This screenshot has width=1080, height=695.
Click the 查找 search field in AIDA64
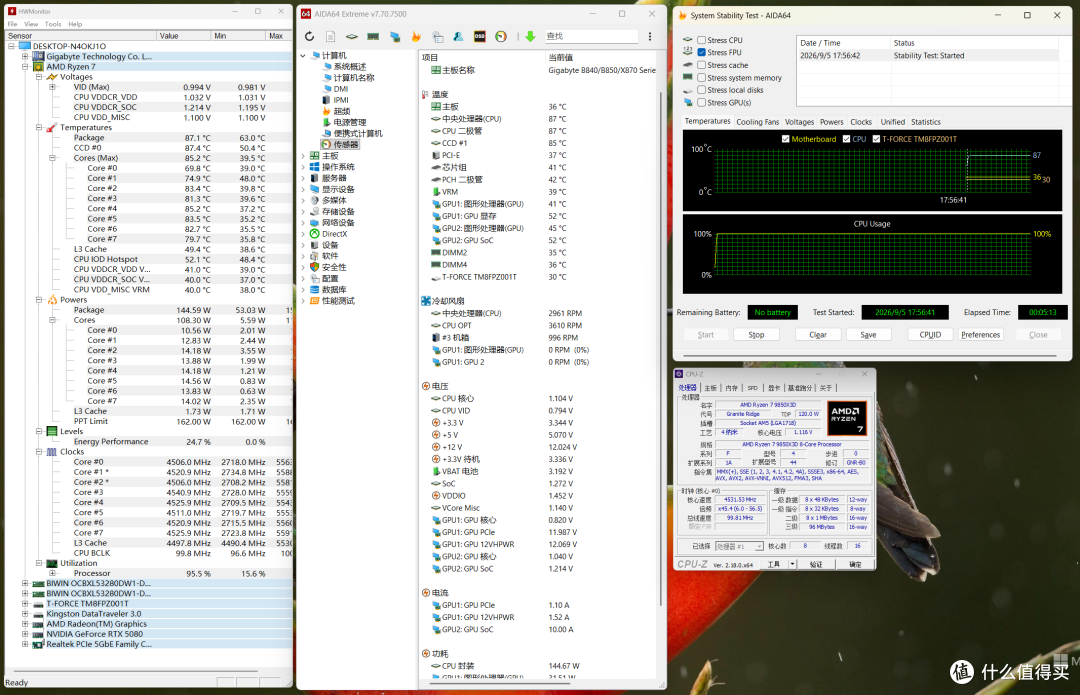[591, 37]
